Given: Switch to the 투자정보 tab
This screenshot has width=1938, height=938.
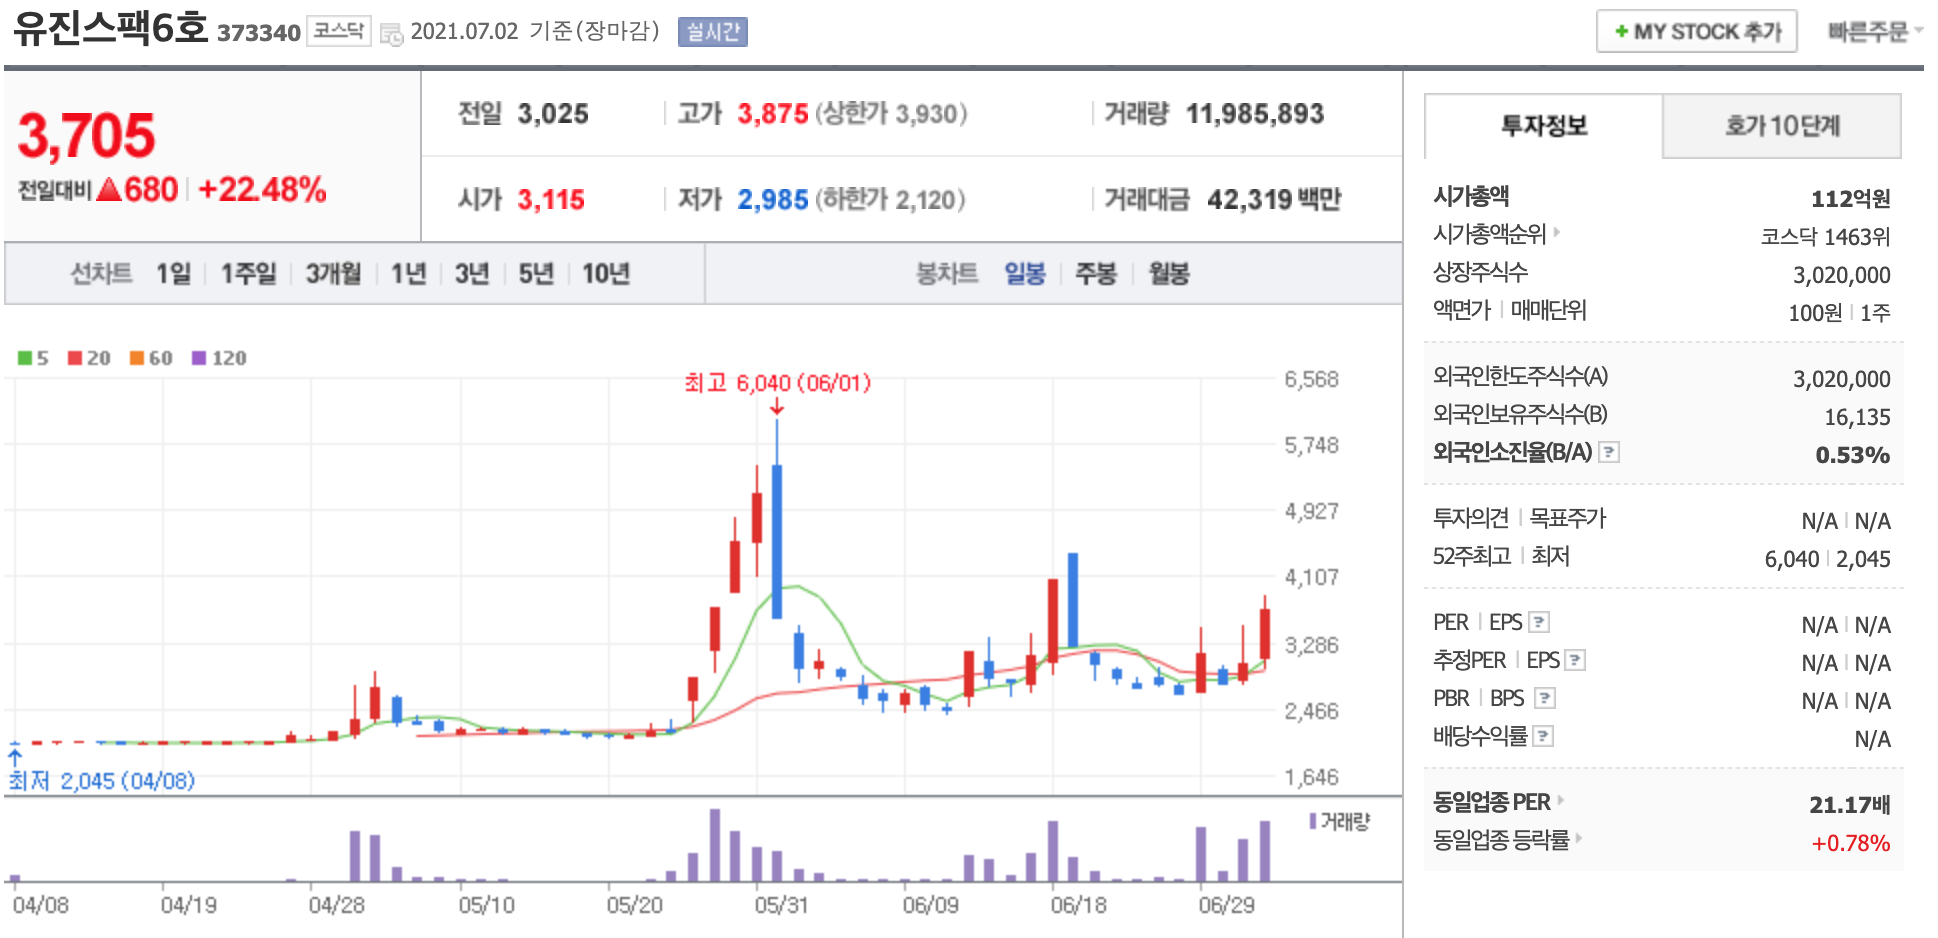Looking at the screenshot, I should pyautogui.click(x=1544, y=126).
